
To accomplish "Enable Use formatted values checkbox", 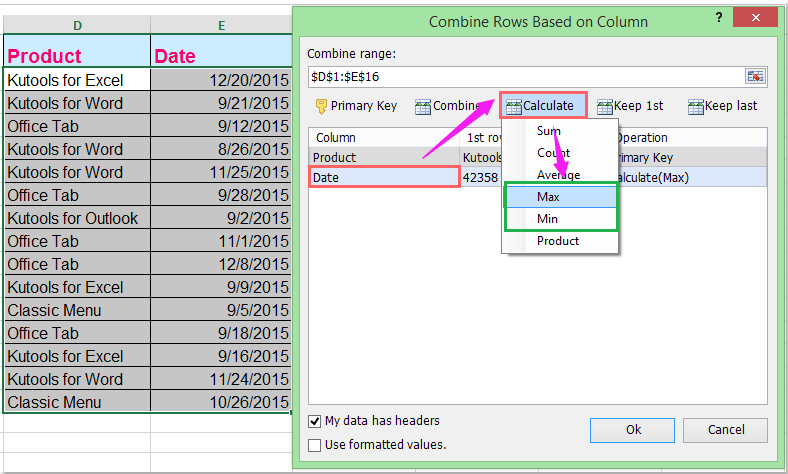I will point(316,445).
